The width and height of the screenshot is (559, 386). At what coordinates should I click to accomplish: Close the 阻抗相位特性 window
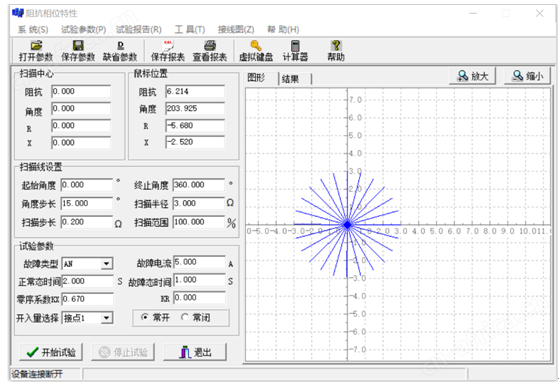539,14
